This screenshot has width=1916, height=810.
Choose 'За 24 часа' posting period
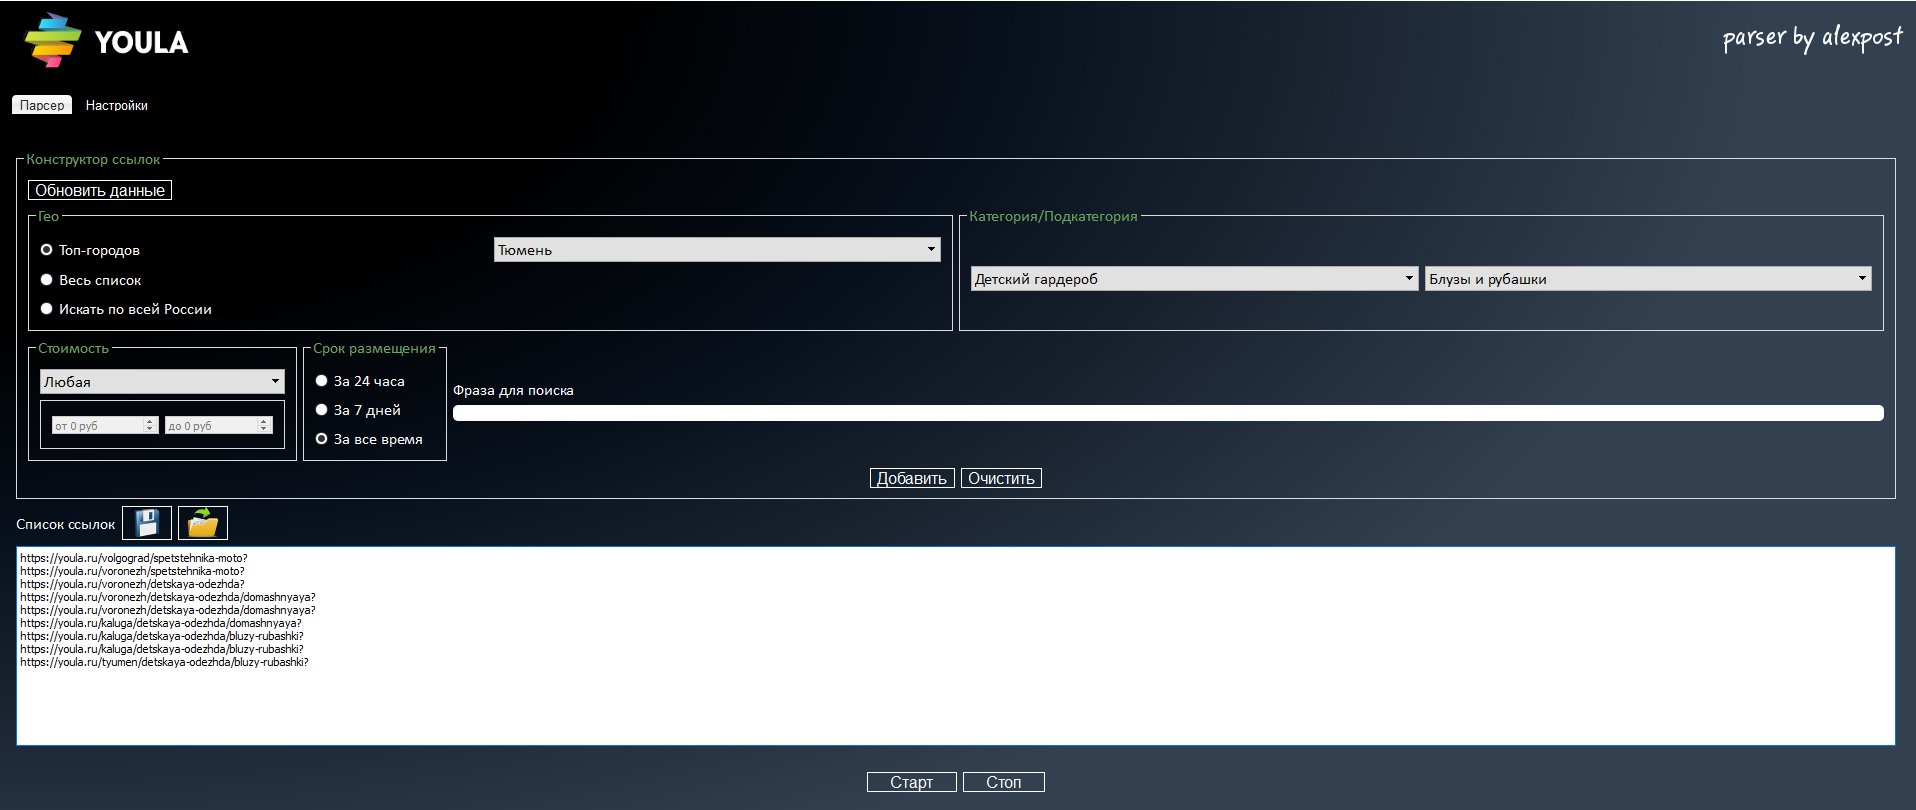(322, 381)
